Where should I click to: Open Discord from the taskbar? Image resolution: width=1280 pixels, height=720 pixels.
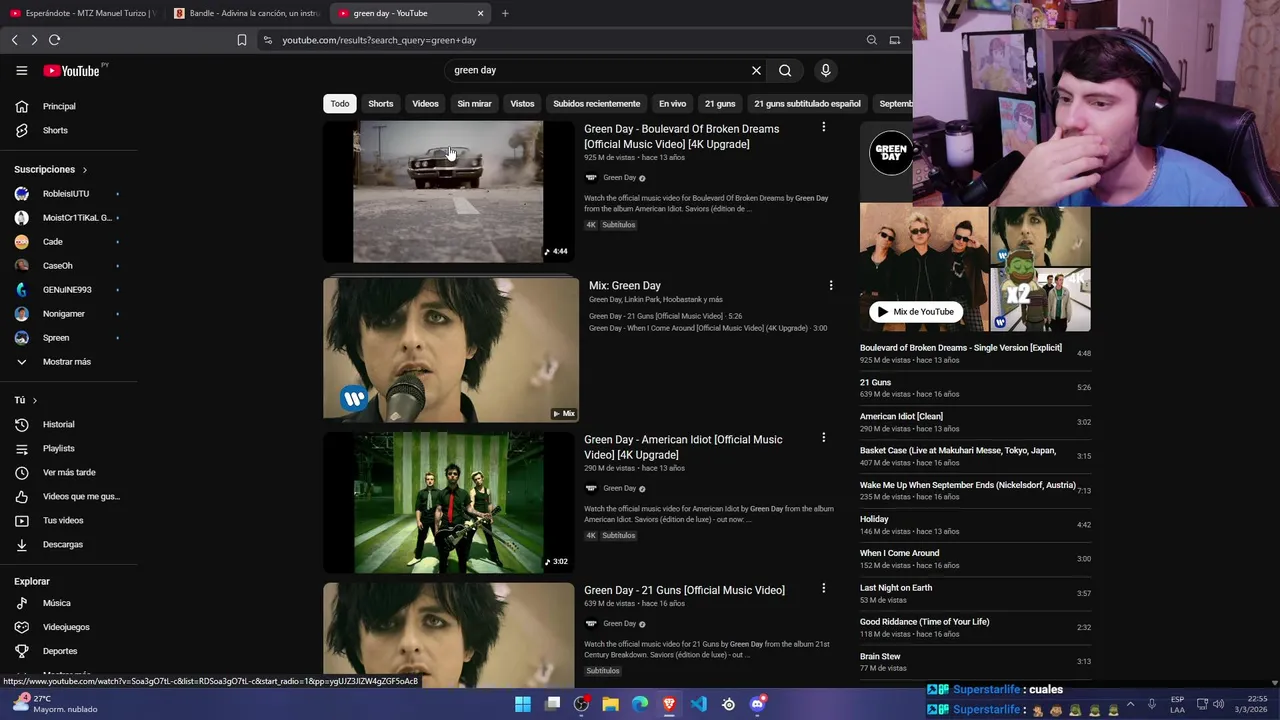[x=757, y=704]
